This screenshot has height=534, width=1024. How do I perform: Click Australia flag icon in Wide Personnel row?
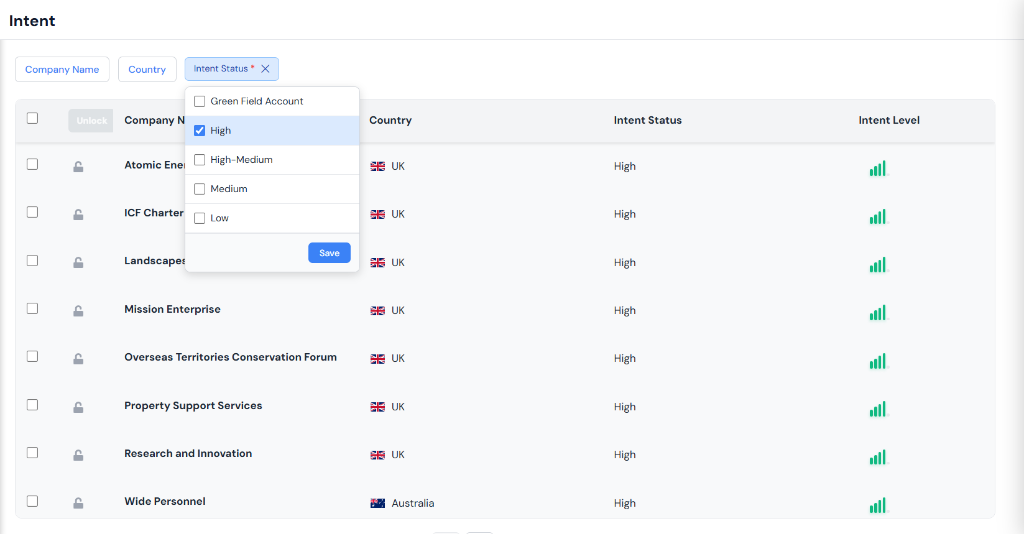pyautogui.click(x=377, y=503)
